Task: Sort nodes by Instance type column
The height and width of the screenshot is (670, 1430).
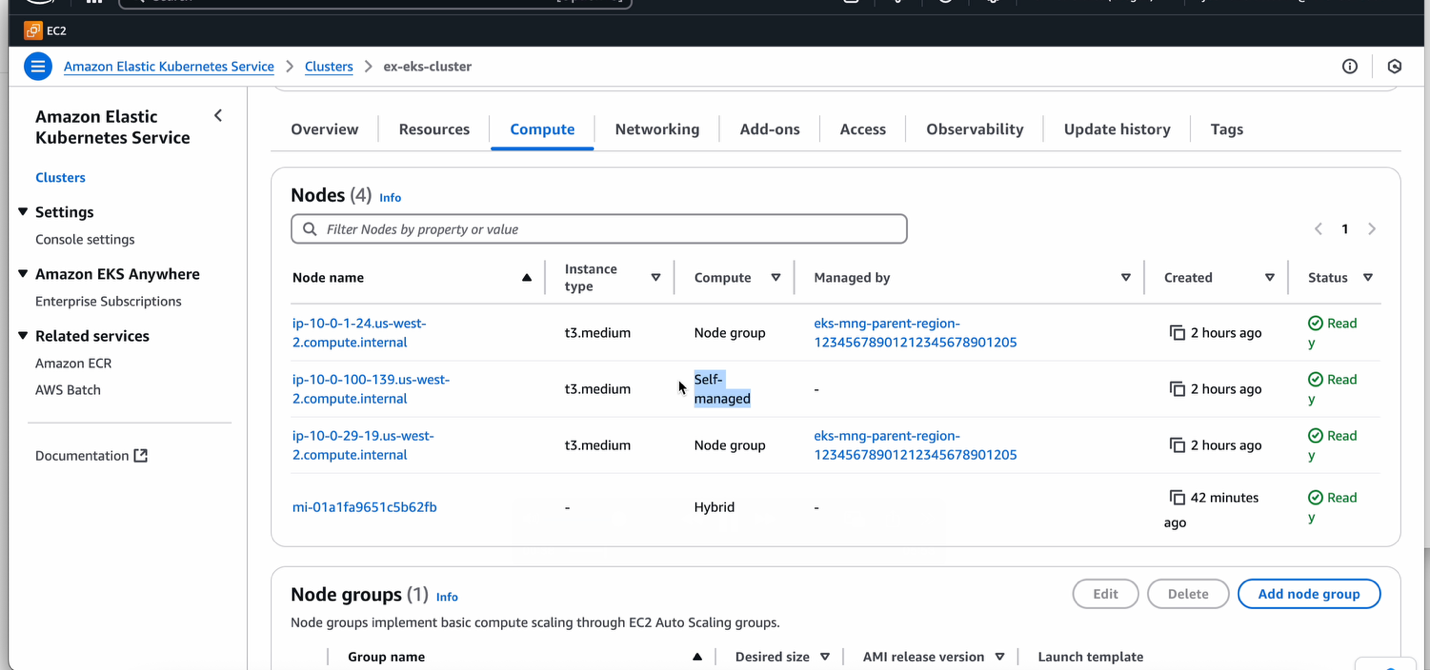Action: click(x=656, y=278)
